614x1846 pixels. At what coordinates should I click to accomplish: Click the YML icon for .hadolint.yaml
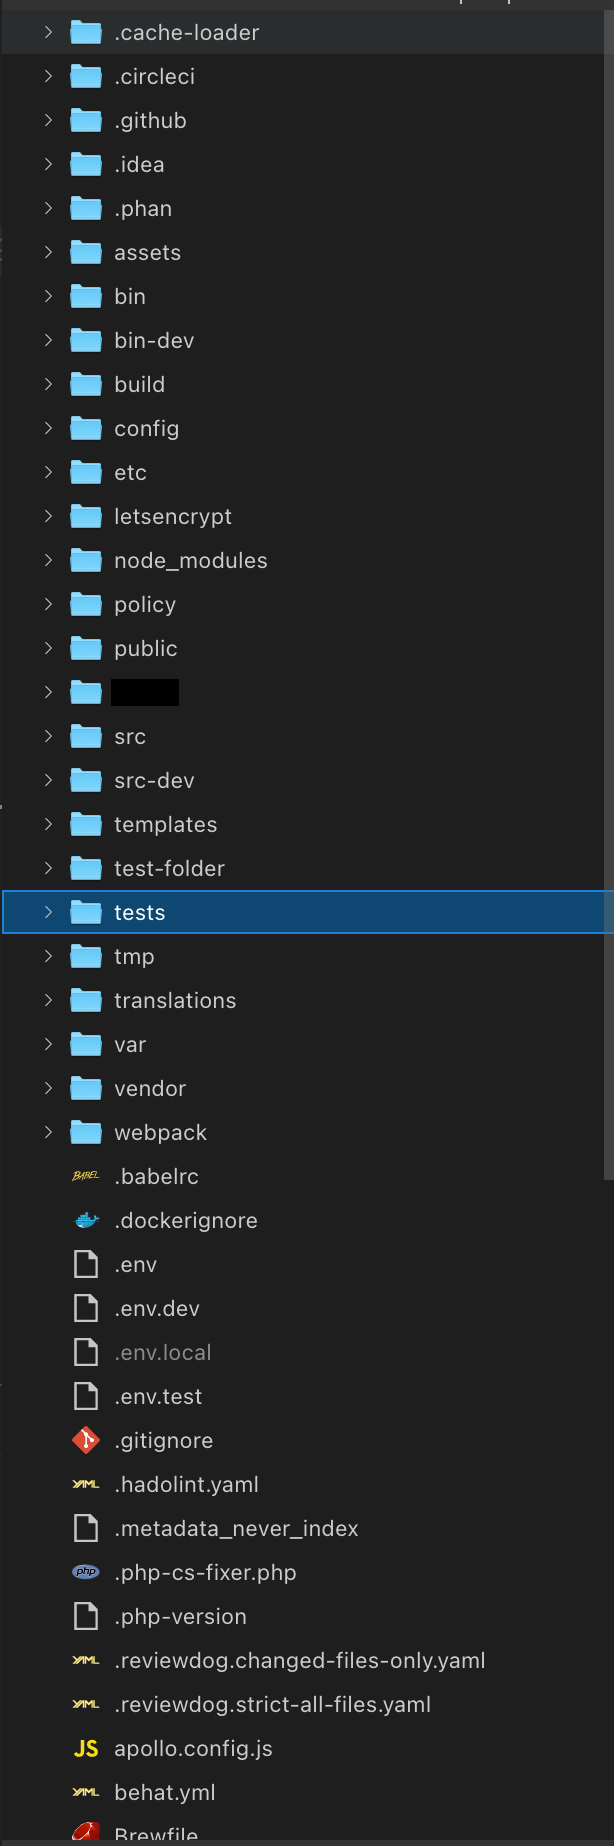pyautogui.click(x=86, y=1484)
